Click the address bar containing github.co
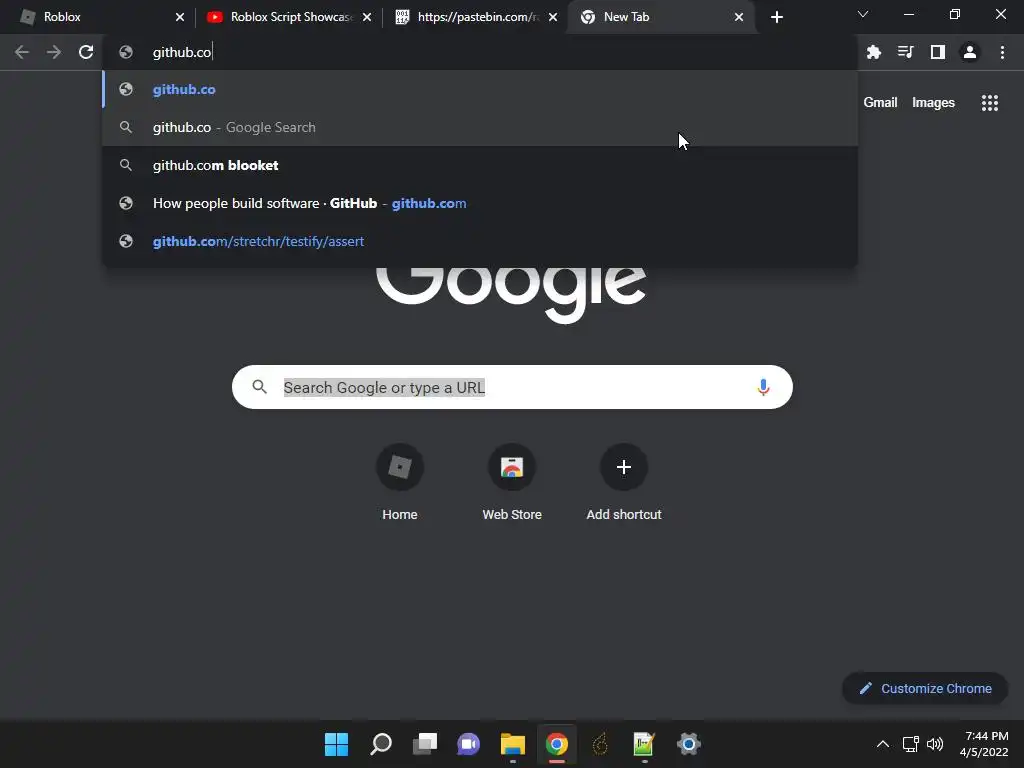The image size is (1024, 768). pyautogui.click(x=480, y=52)
